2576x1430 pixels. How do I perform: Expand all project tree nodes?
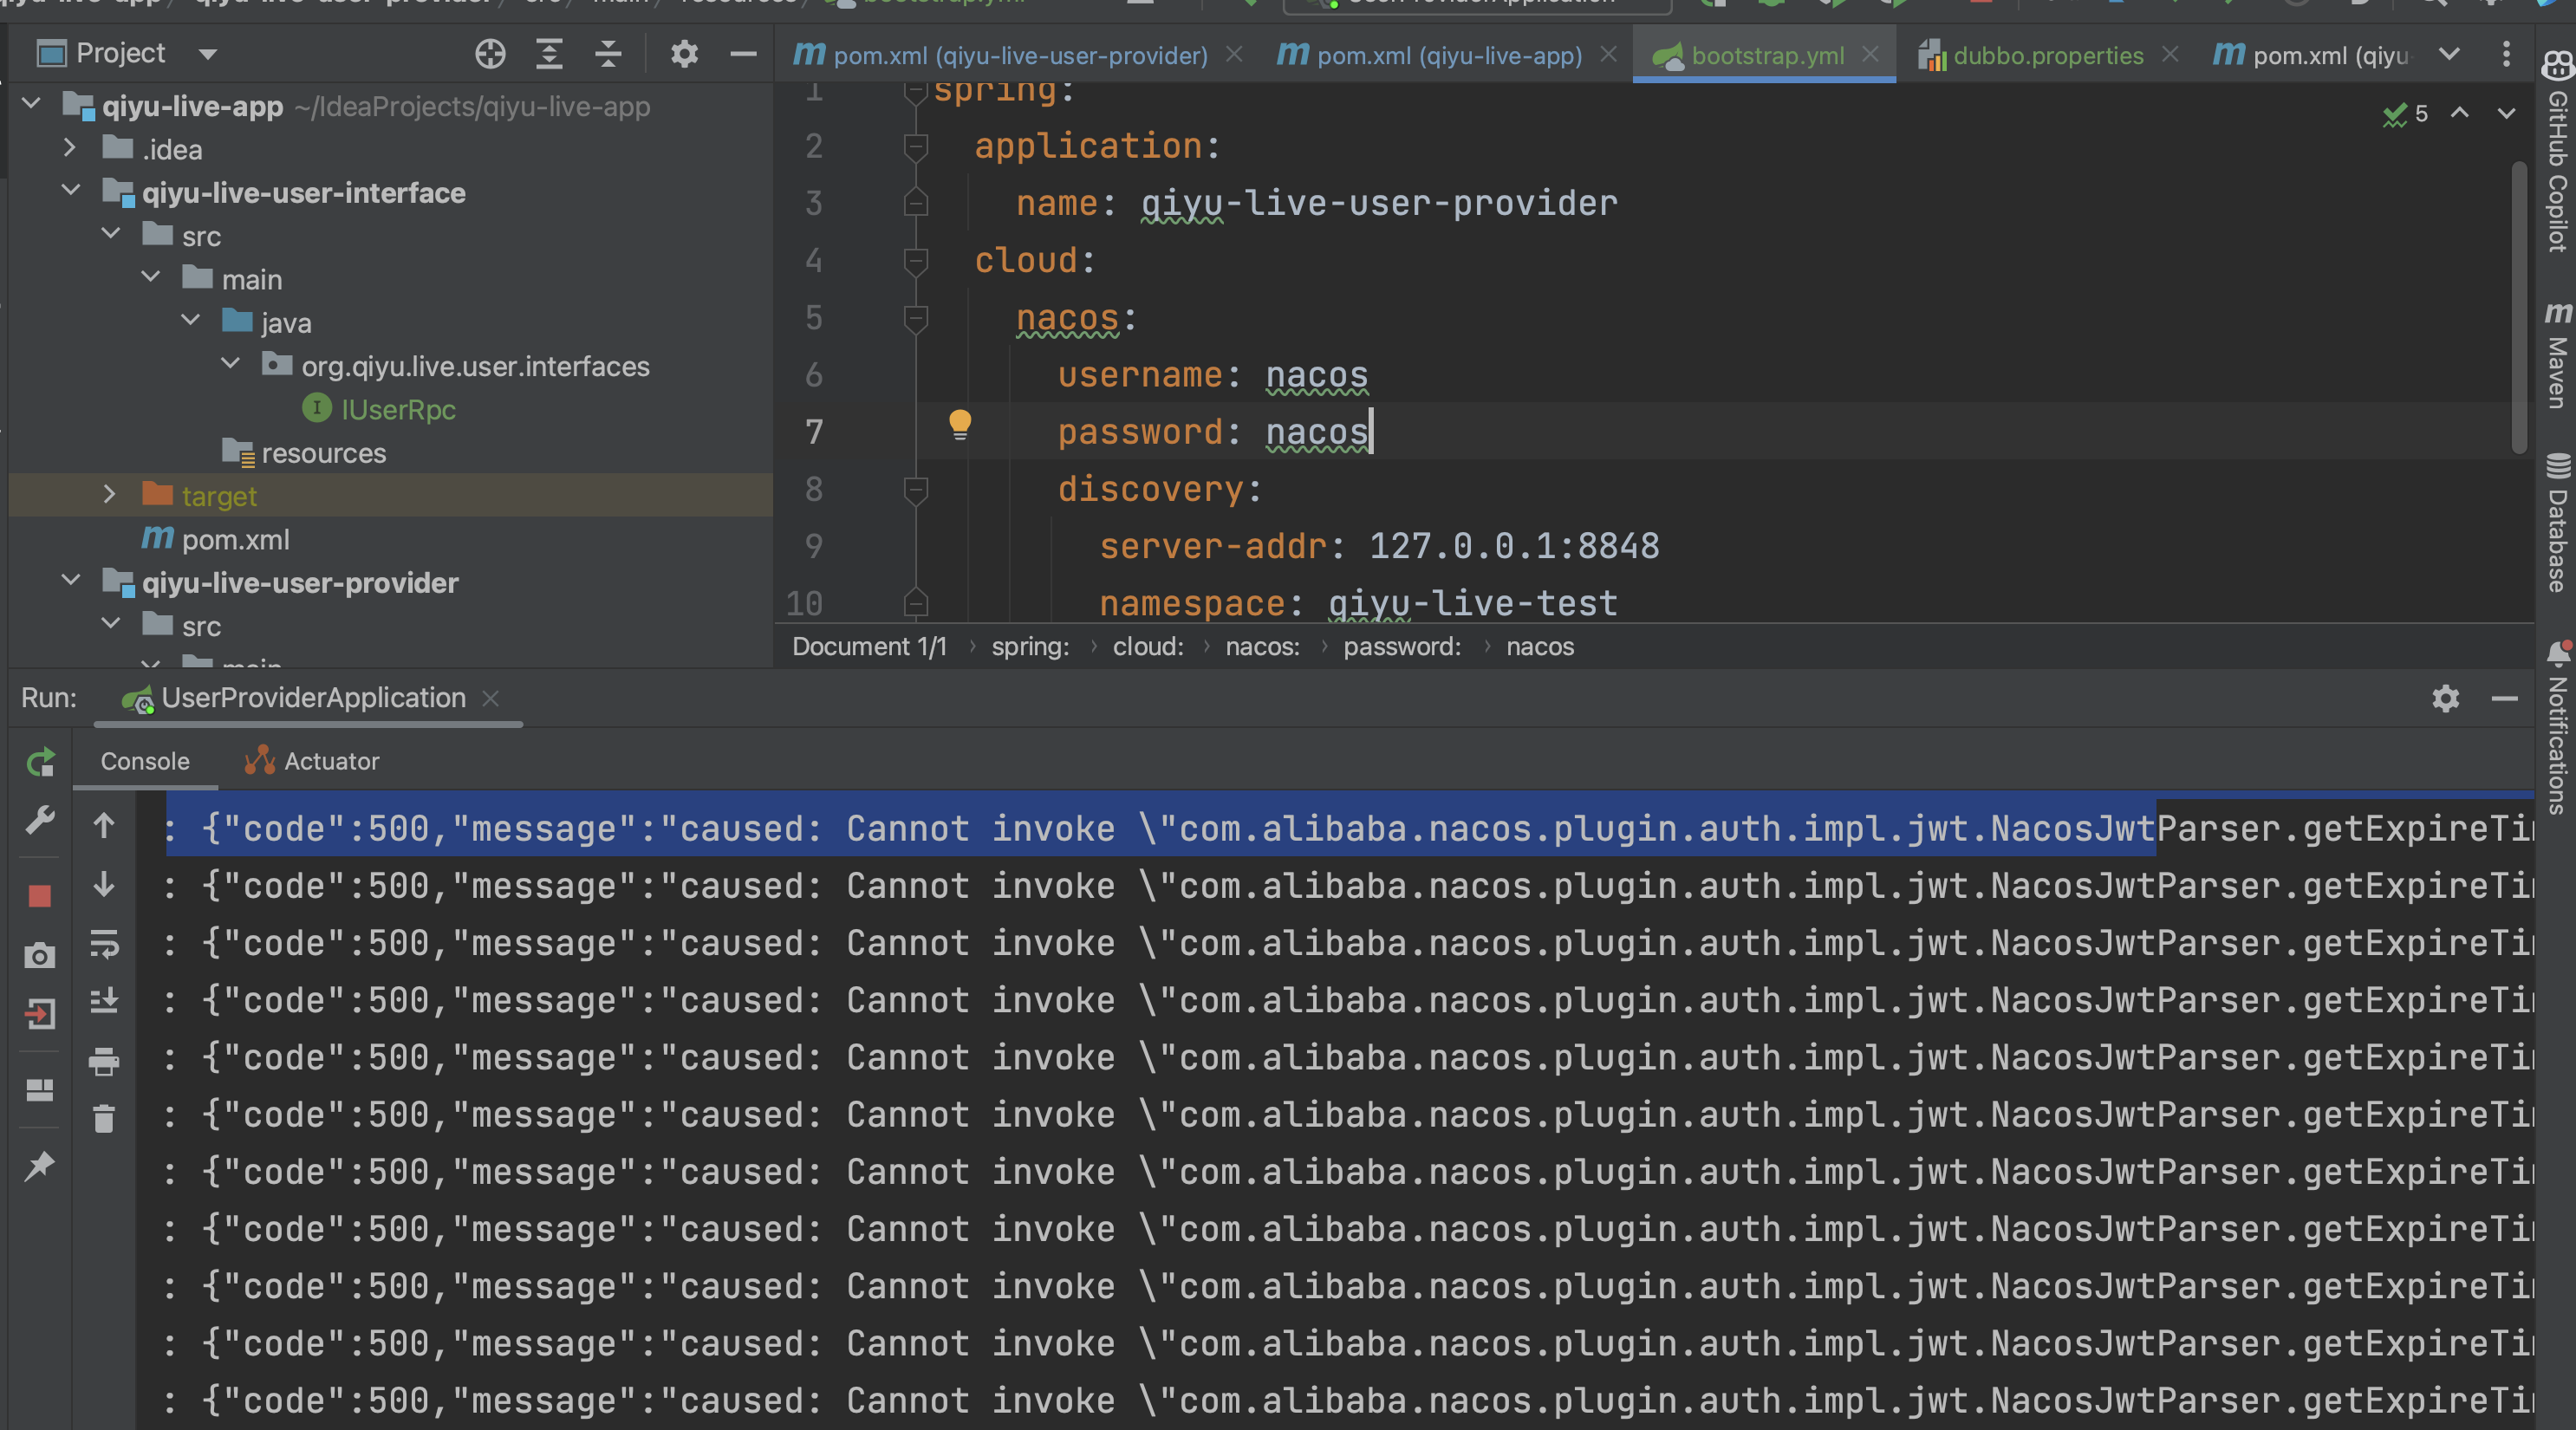click(549, 54)
